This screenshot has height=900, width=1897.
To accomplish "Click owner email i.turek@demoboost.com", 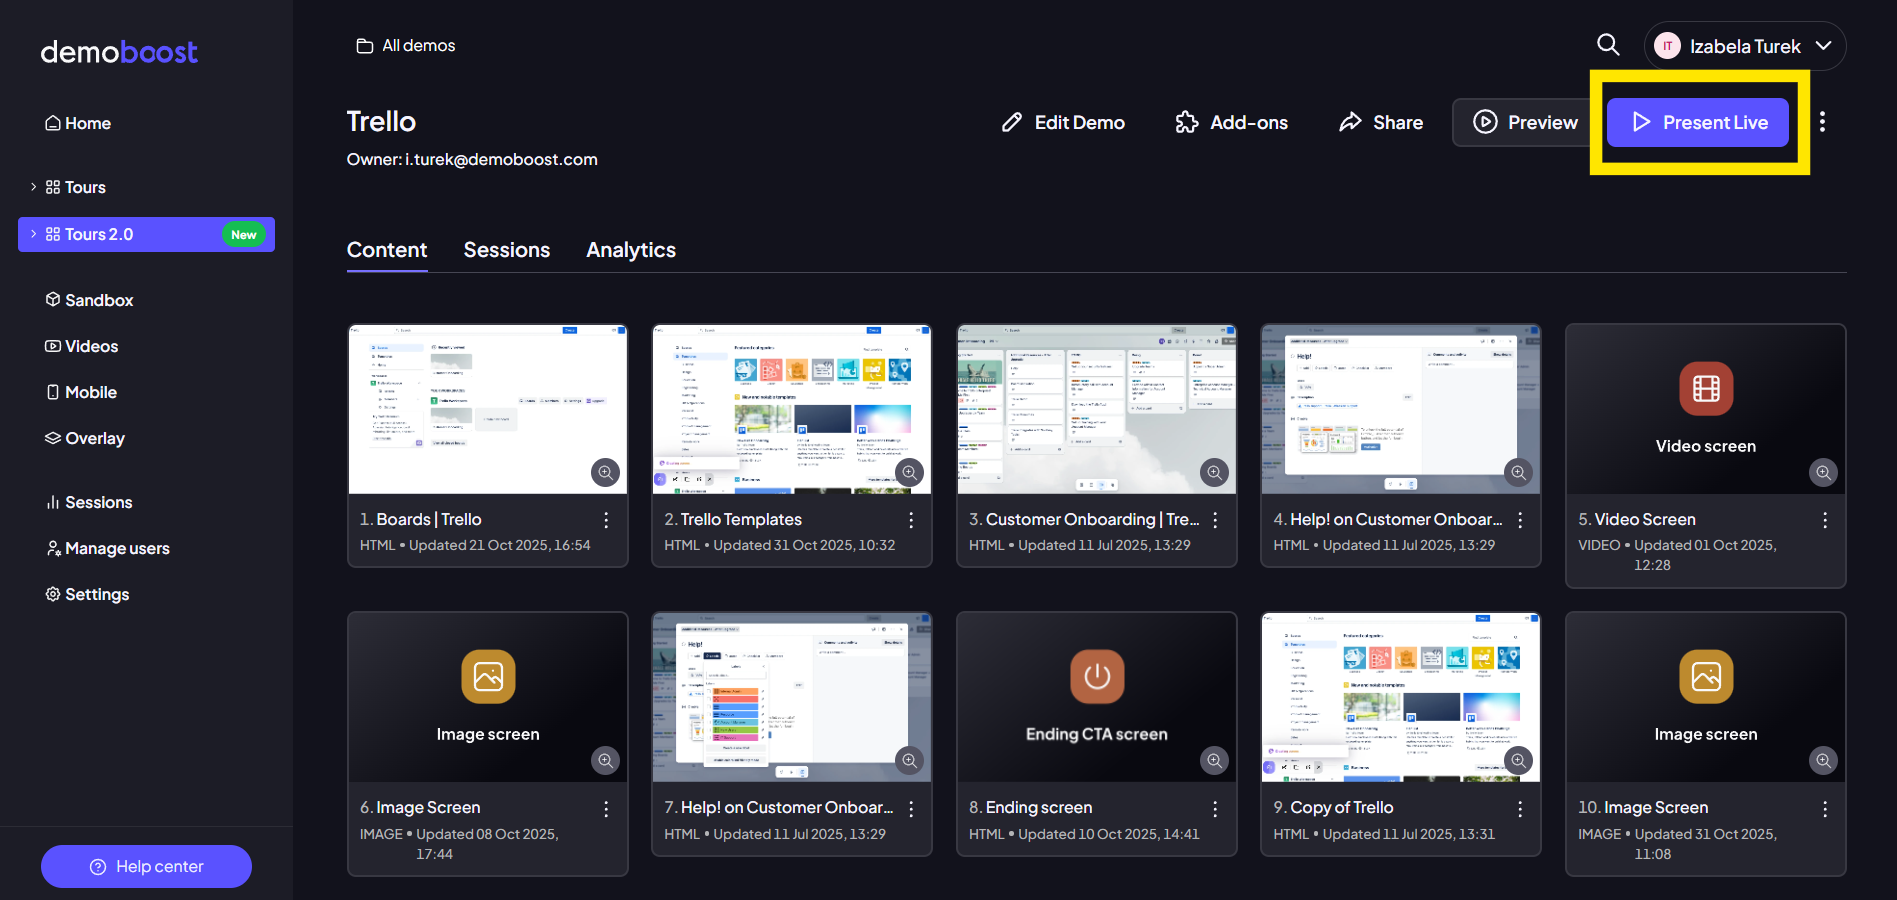I will 501,159.
